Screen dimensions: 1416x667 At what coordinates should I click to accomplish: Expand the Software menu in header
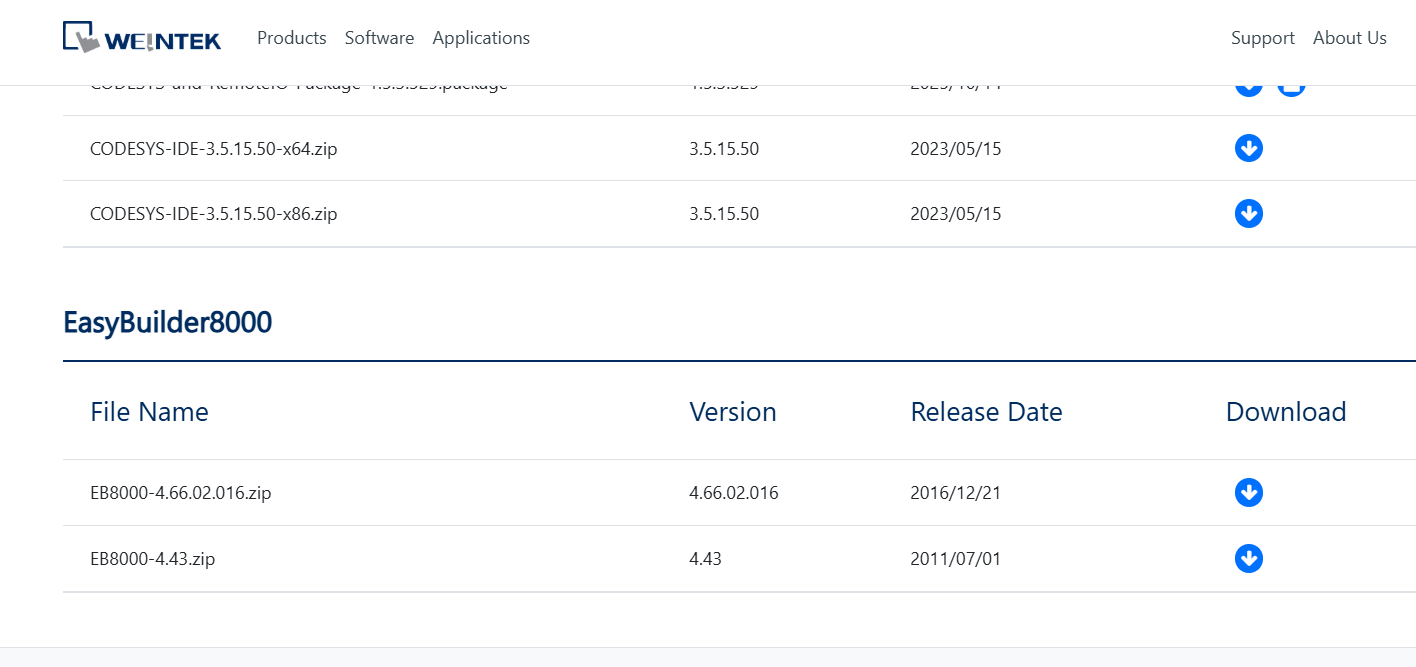tap(379, 38)
